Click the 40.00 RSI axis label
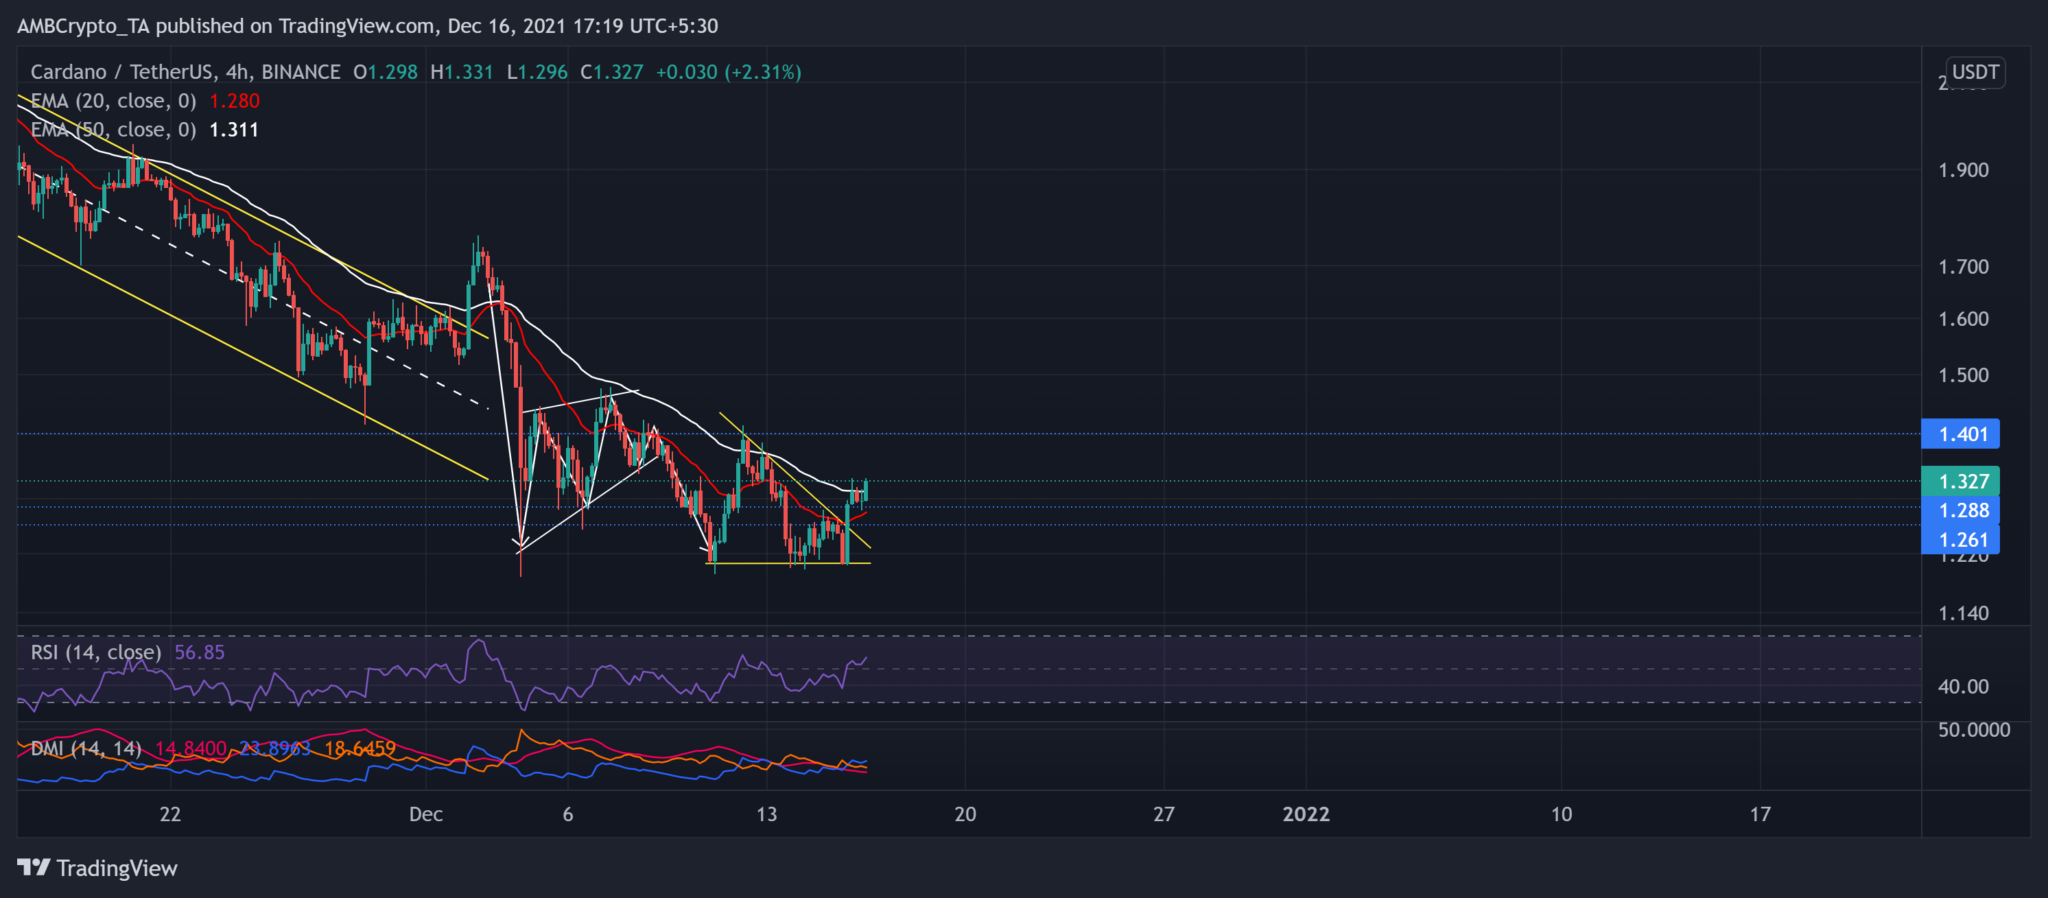Image resolution: width=2048 pixels, height=898 pixels. [1964, 686]
